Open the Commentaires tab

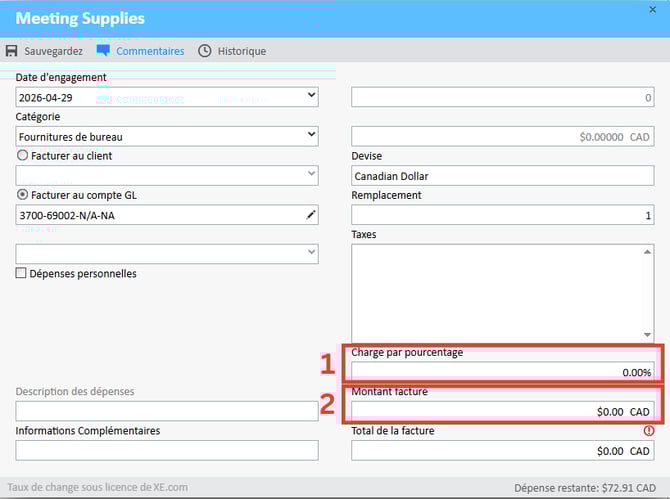click(150, 51)
